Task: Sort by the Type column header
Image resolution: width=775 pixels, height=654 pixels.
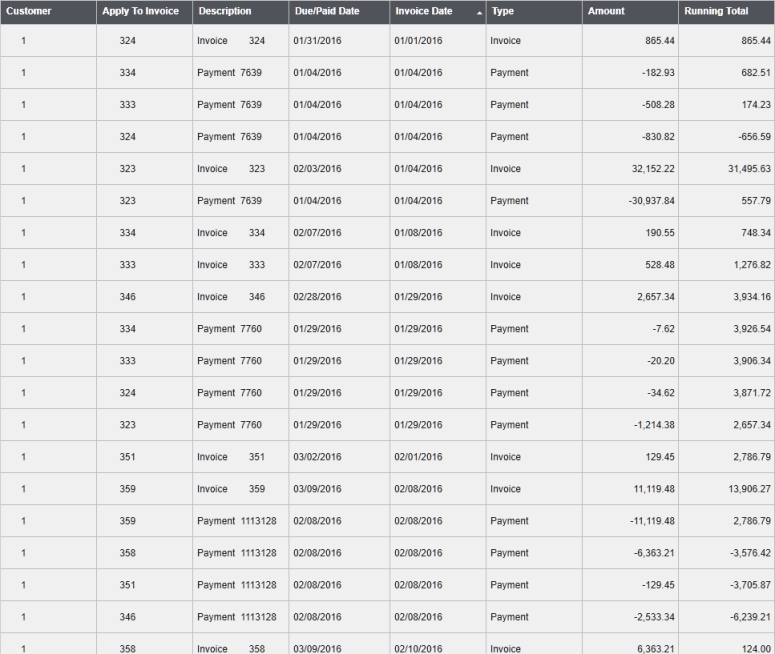Action: 502,11
